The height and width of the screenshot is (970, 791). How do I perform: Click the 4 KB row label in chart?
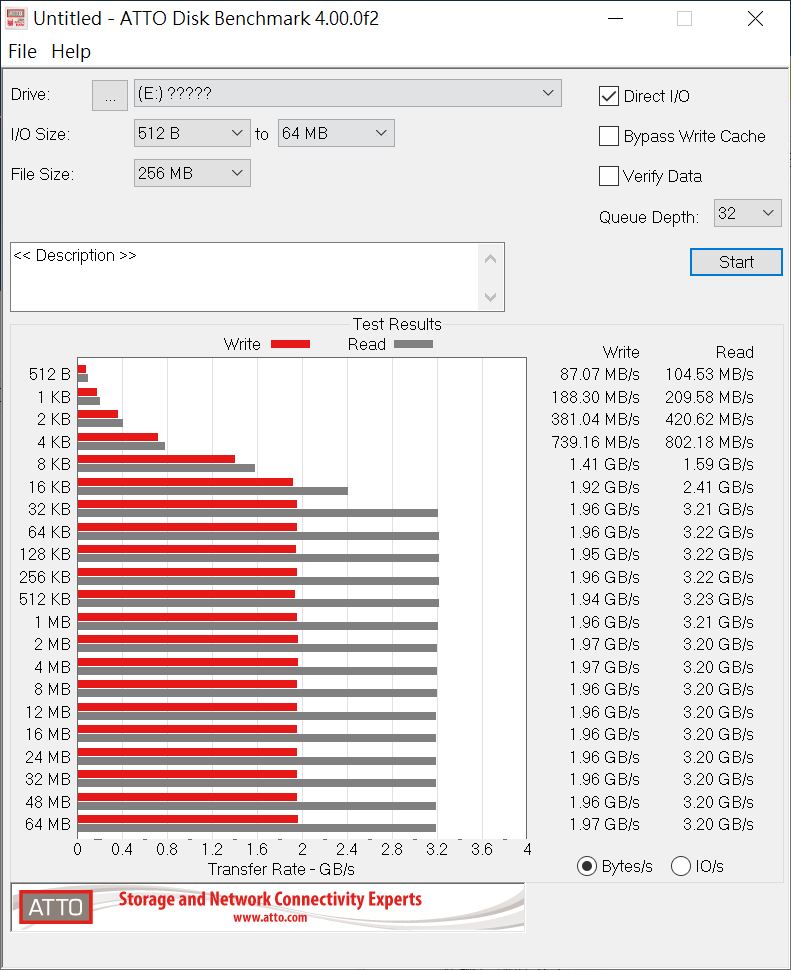click(x=54, y=442)
